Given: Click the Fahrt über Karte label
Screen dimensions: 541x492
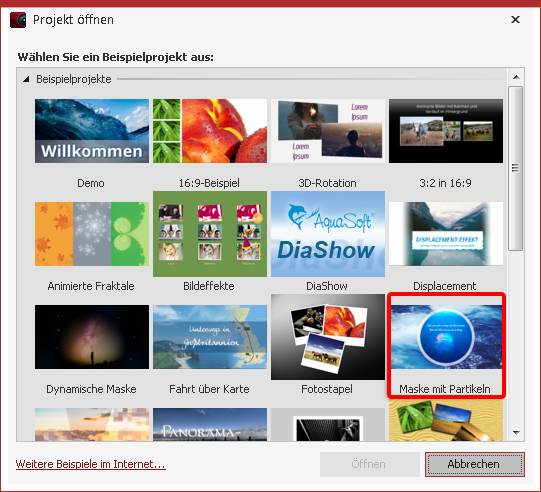Looking at the screenshot, I should pos(209,389).
